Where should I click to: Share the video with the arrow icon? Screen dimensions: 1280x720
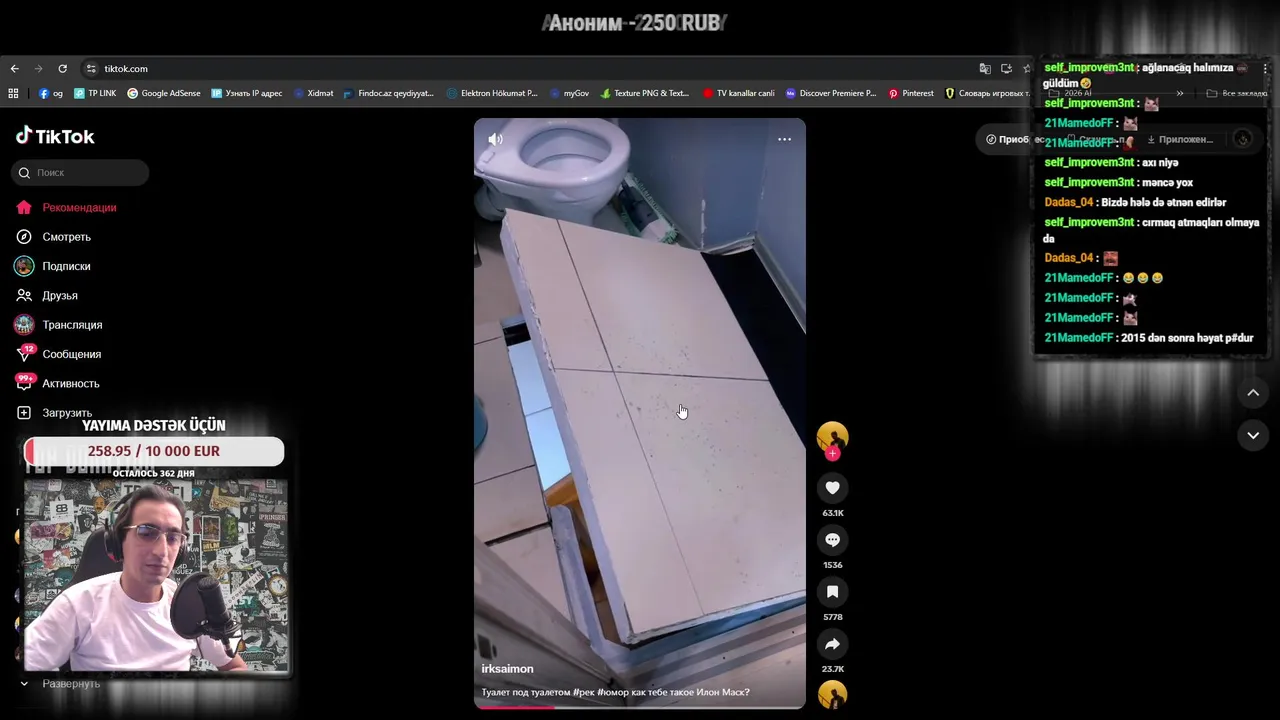pos(832,644)
